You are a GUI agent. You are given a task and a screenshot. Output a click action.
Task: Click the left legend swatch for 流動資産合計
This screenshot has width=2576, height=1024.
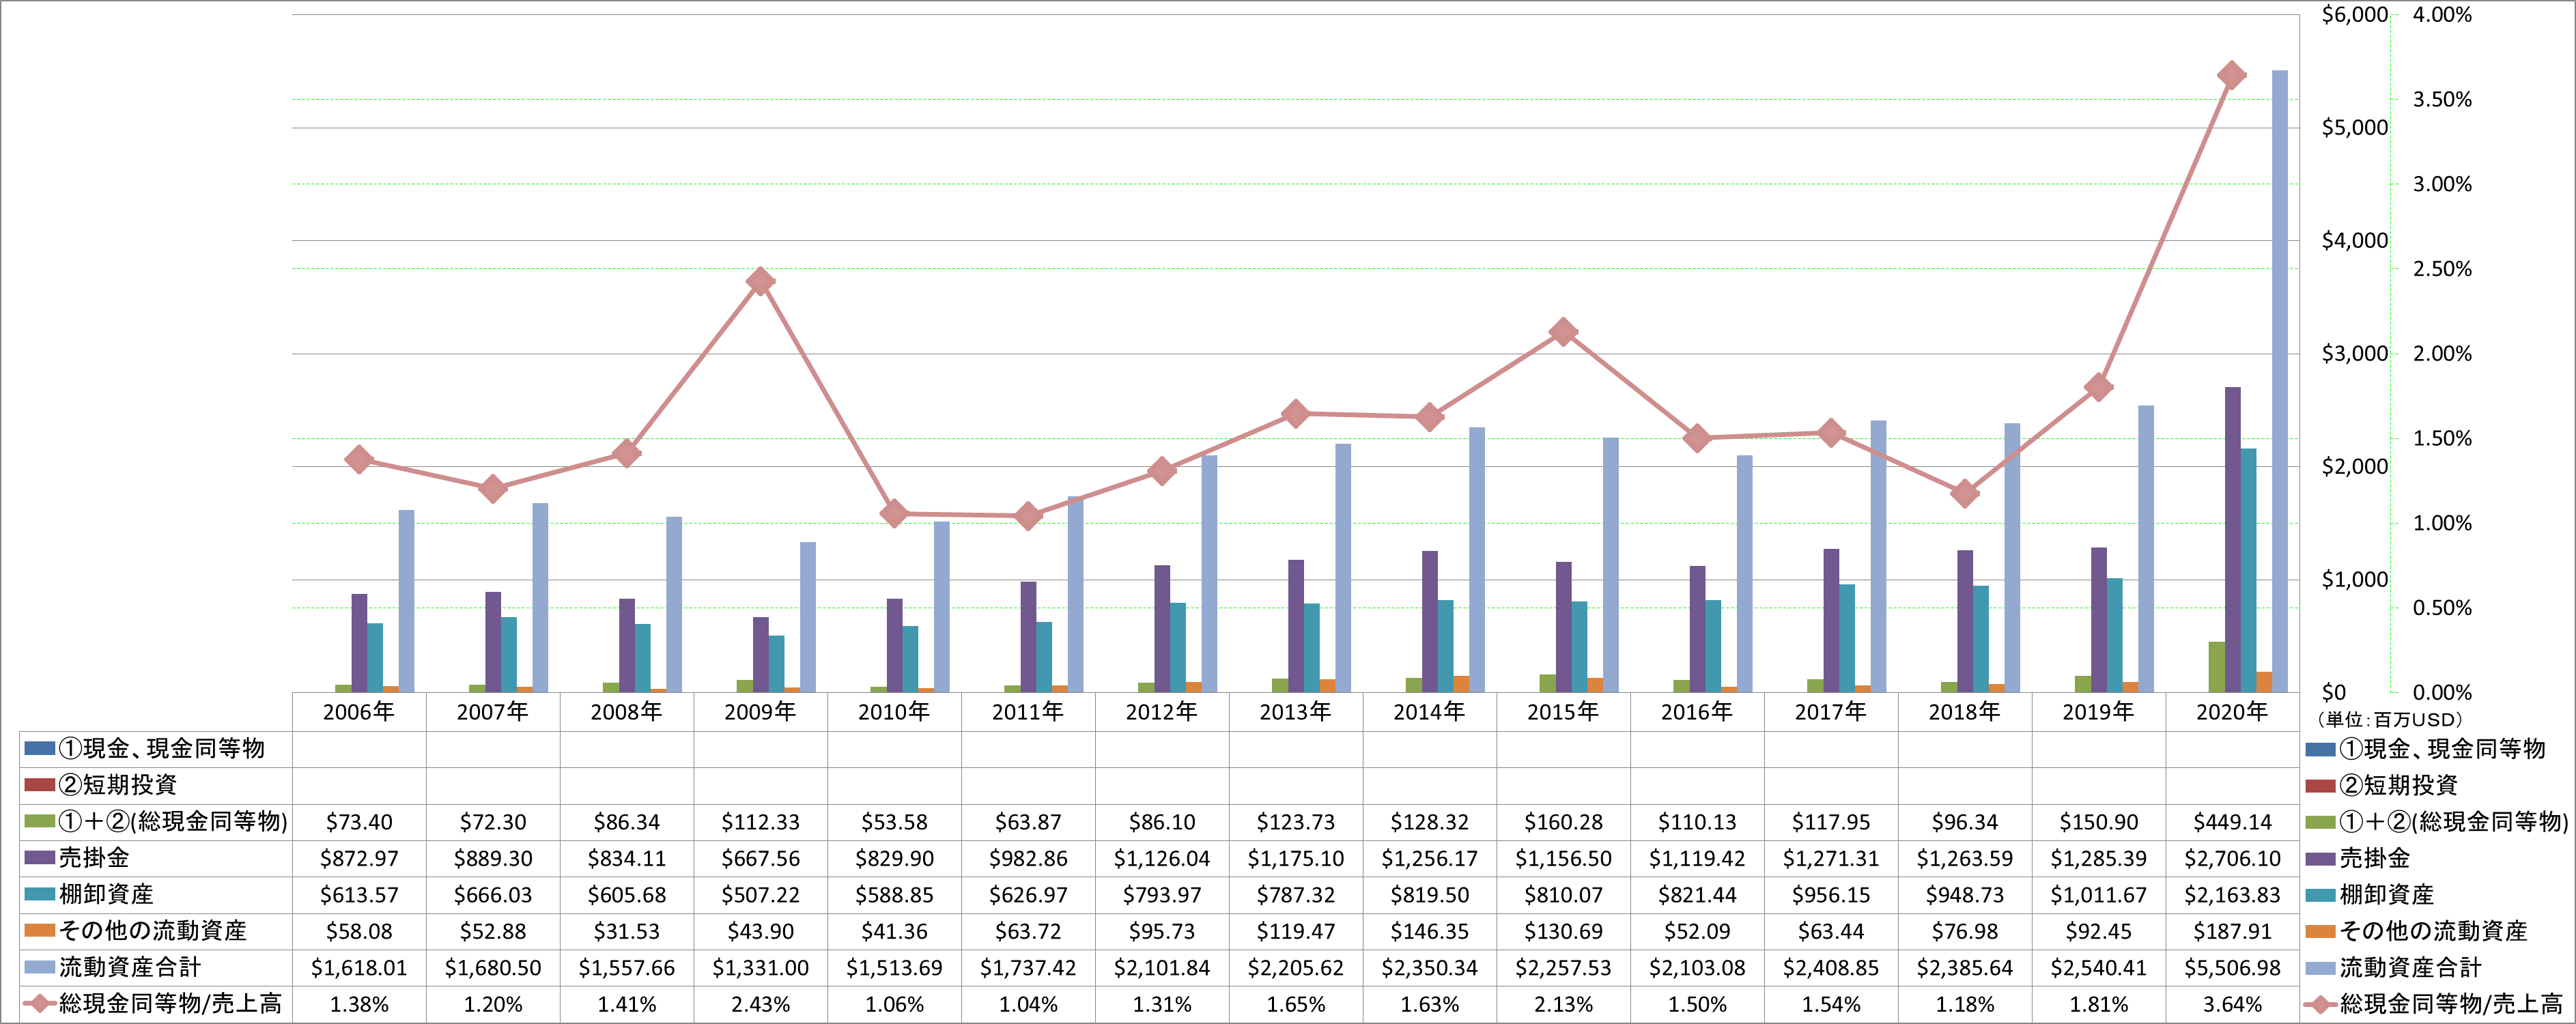coord(39,967)
